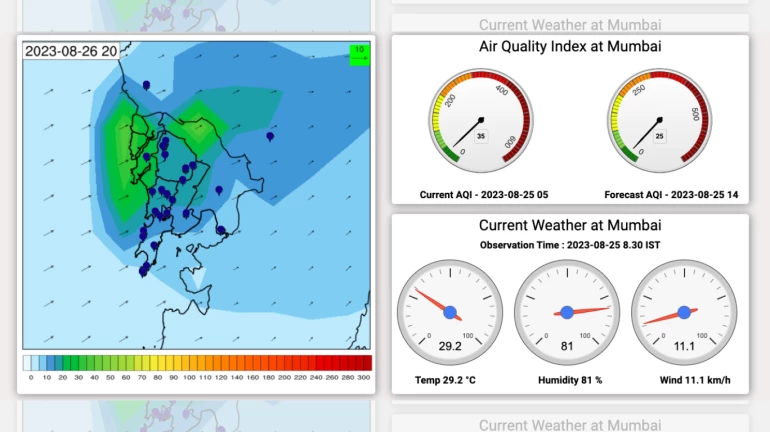Viewport: 770px width, 432px height.
Task: Click the Forecast AQI - 2023-08-25 14 label
Action: (671, 194)
